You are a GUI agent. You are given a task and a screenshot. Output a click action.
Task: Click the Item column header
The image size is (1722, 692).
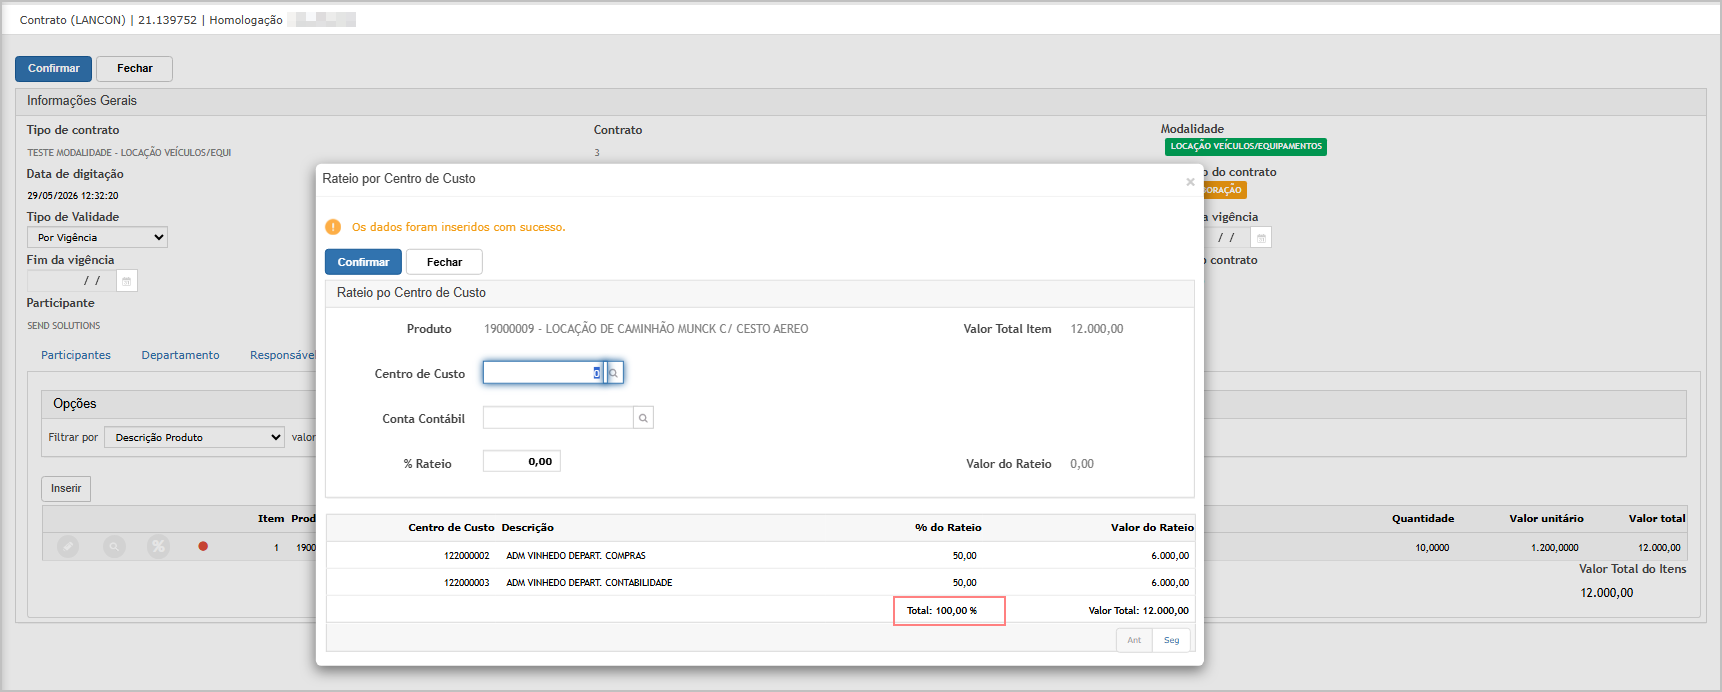[271, 518]
